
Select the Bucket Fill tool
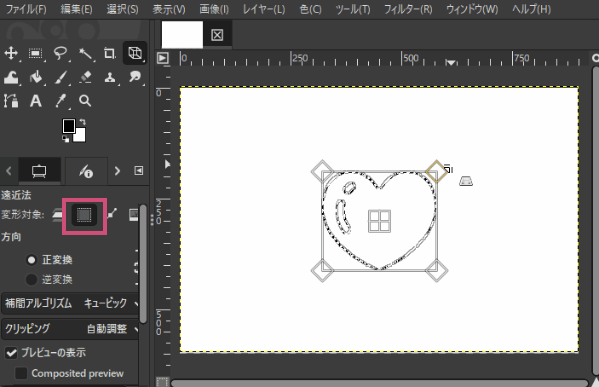coord(36,78)
